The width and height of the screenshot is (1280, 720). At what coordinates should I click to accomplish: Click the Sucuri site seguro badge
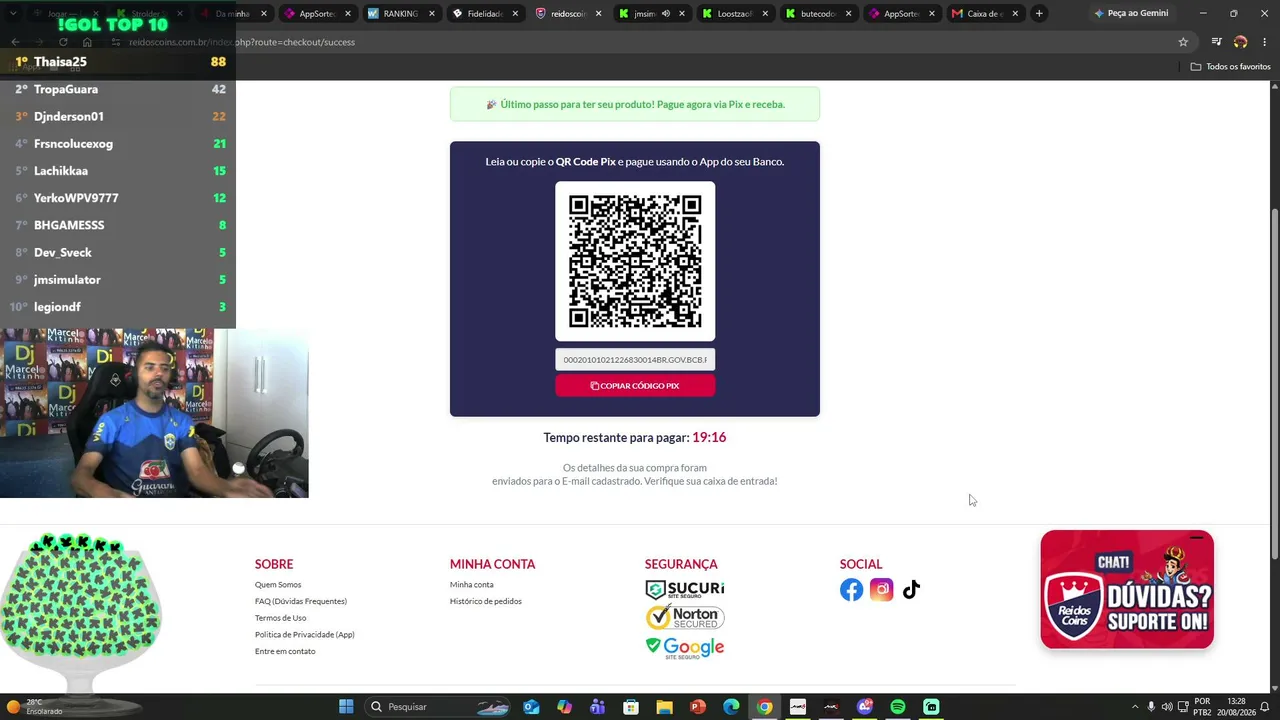(685, 590)
